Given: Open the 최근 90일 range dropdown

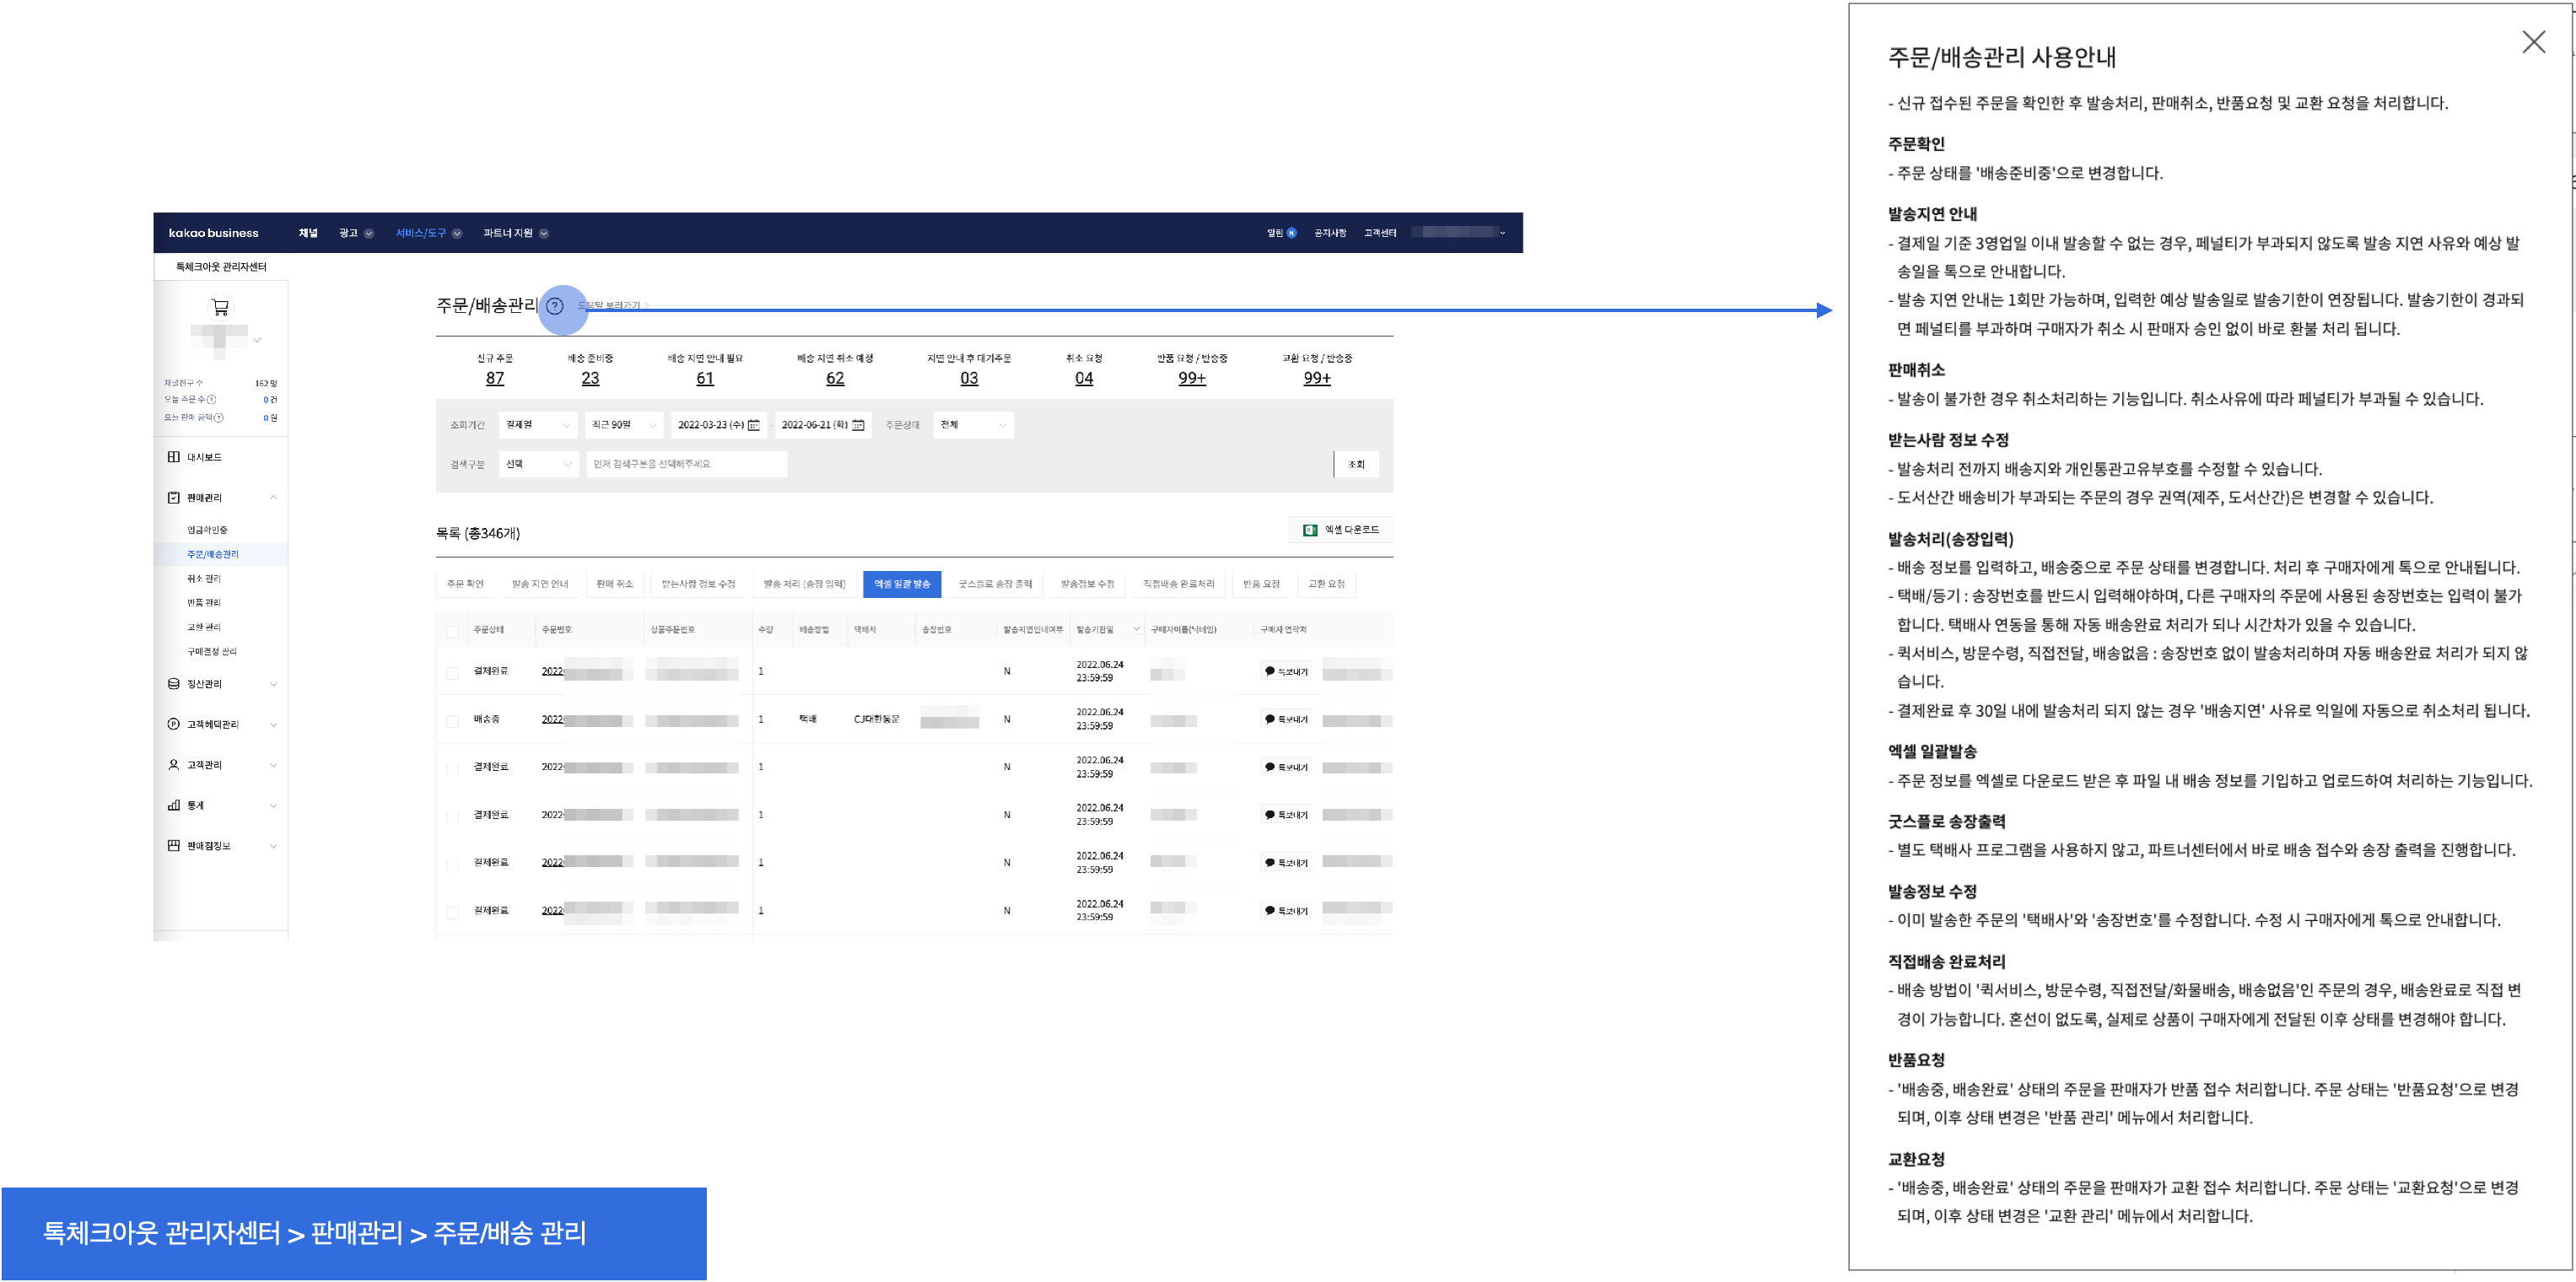Looking at the screenshot, I should coord(623,425).
